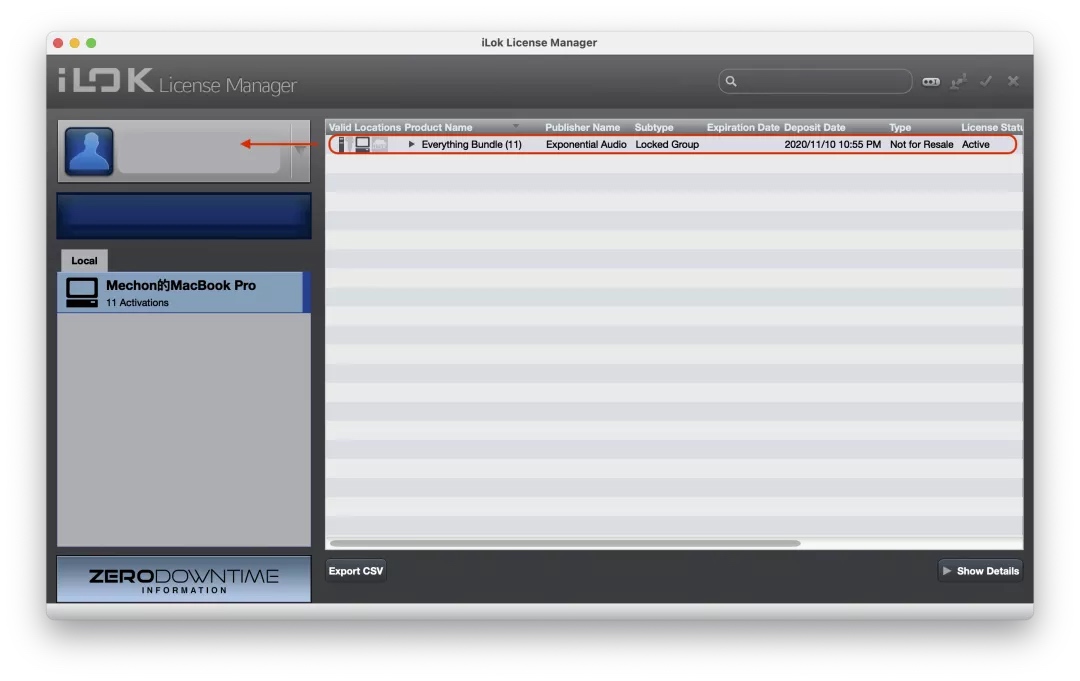Screen dimensions: 1080x681
Task: Click the "Locked Group" subtype cell
Action: pos(667,145)
